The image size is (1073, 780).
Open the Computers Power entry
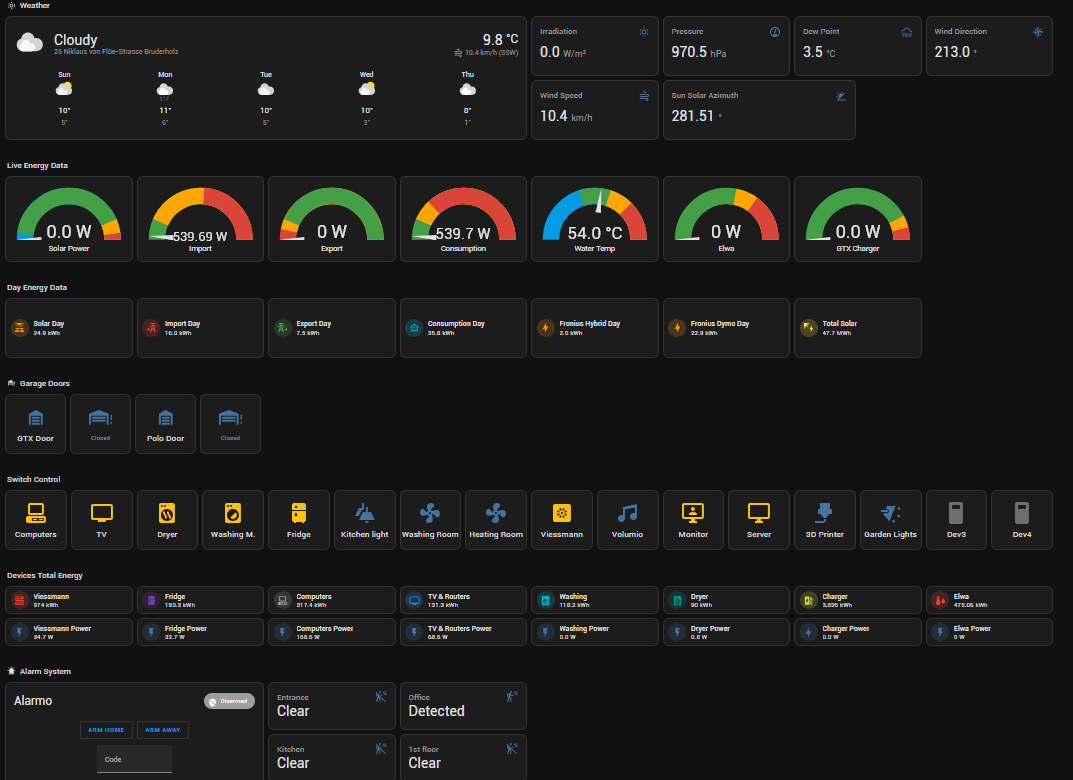click(x=332, y=632)
